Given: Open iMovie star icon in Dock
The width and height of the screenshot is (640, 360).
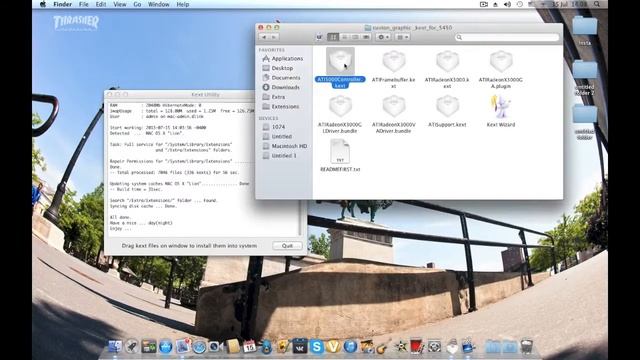Looking at the screenshot, I should point(400,347).
